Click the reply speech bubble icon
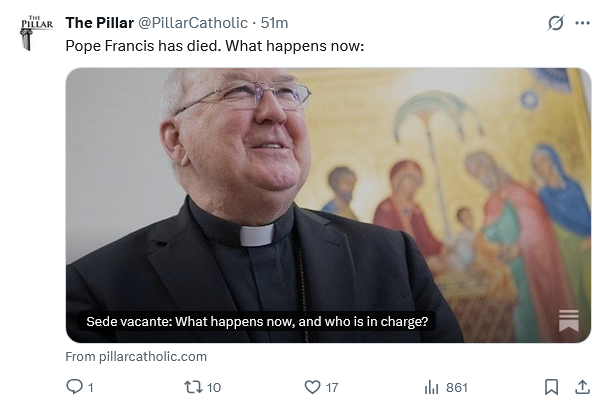Viewport: 609px width, 408px height. pos(74,387)
